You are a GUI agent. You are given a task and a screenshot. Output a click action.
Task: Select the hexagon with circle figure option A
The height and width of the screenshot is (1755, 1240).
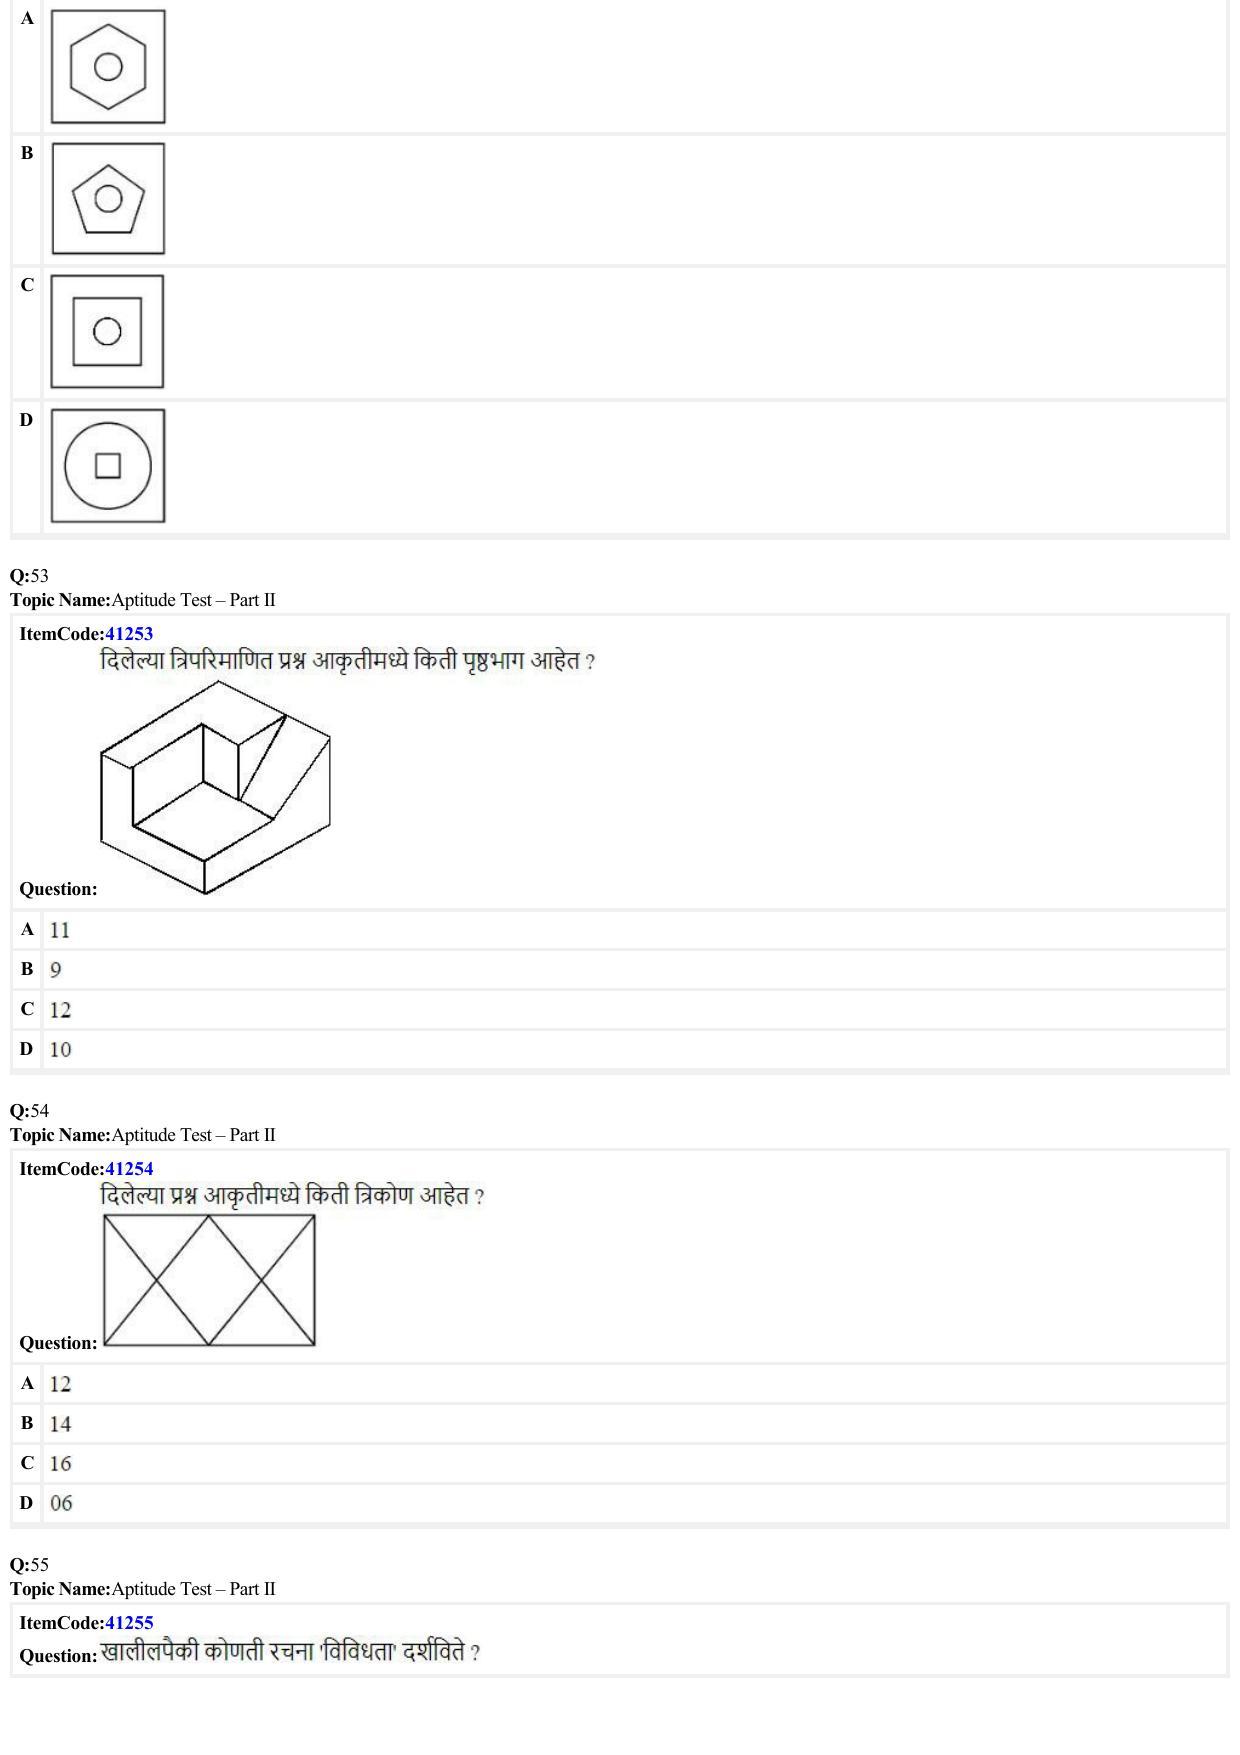[x=108, y=67]
